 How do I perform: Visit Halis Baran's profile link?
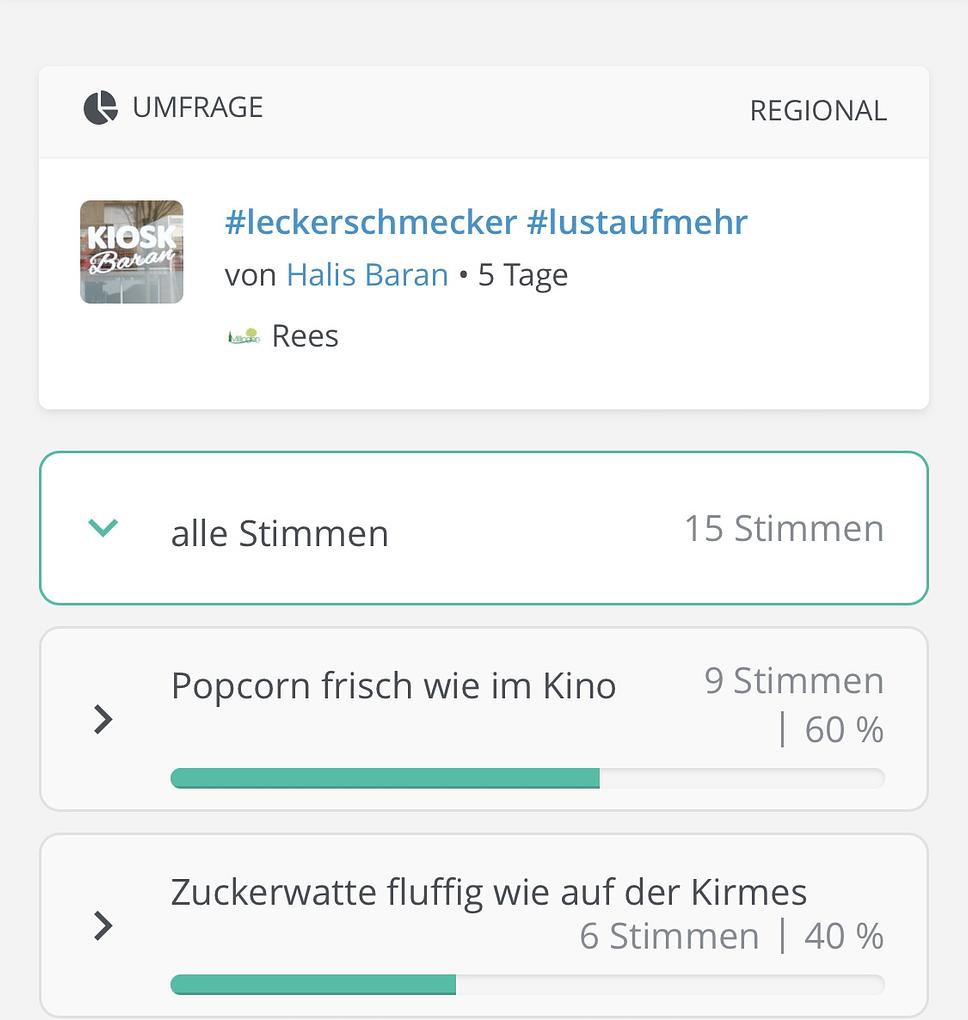click(x=367, y=275)
